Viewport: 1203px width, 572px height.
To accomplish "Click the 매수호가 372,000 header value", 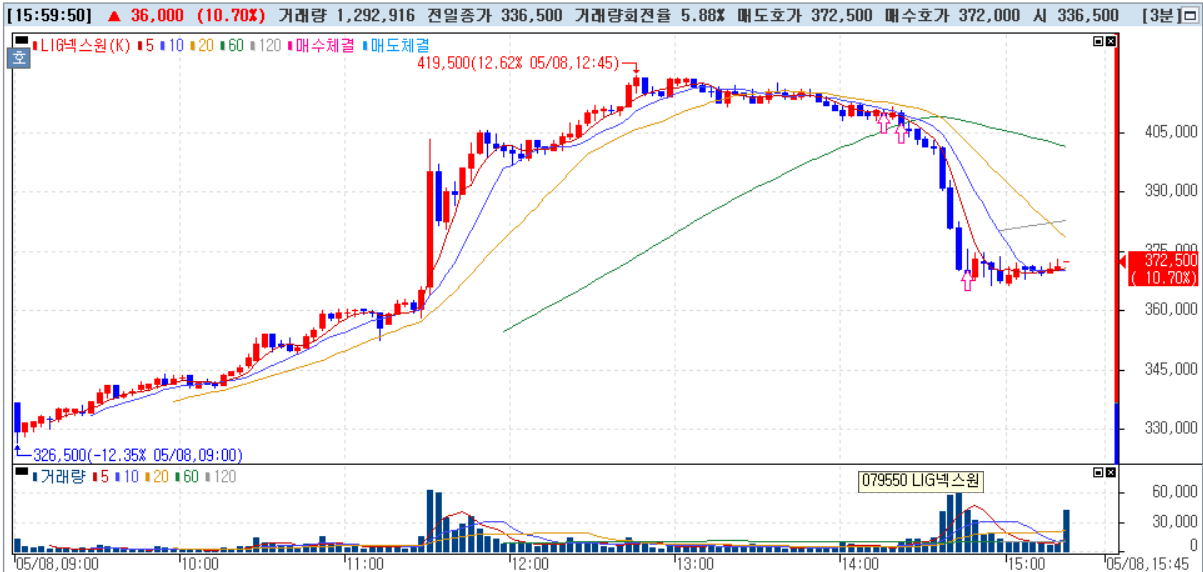I will pos(953,16).
